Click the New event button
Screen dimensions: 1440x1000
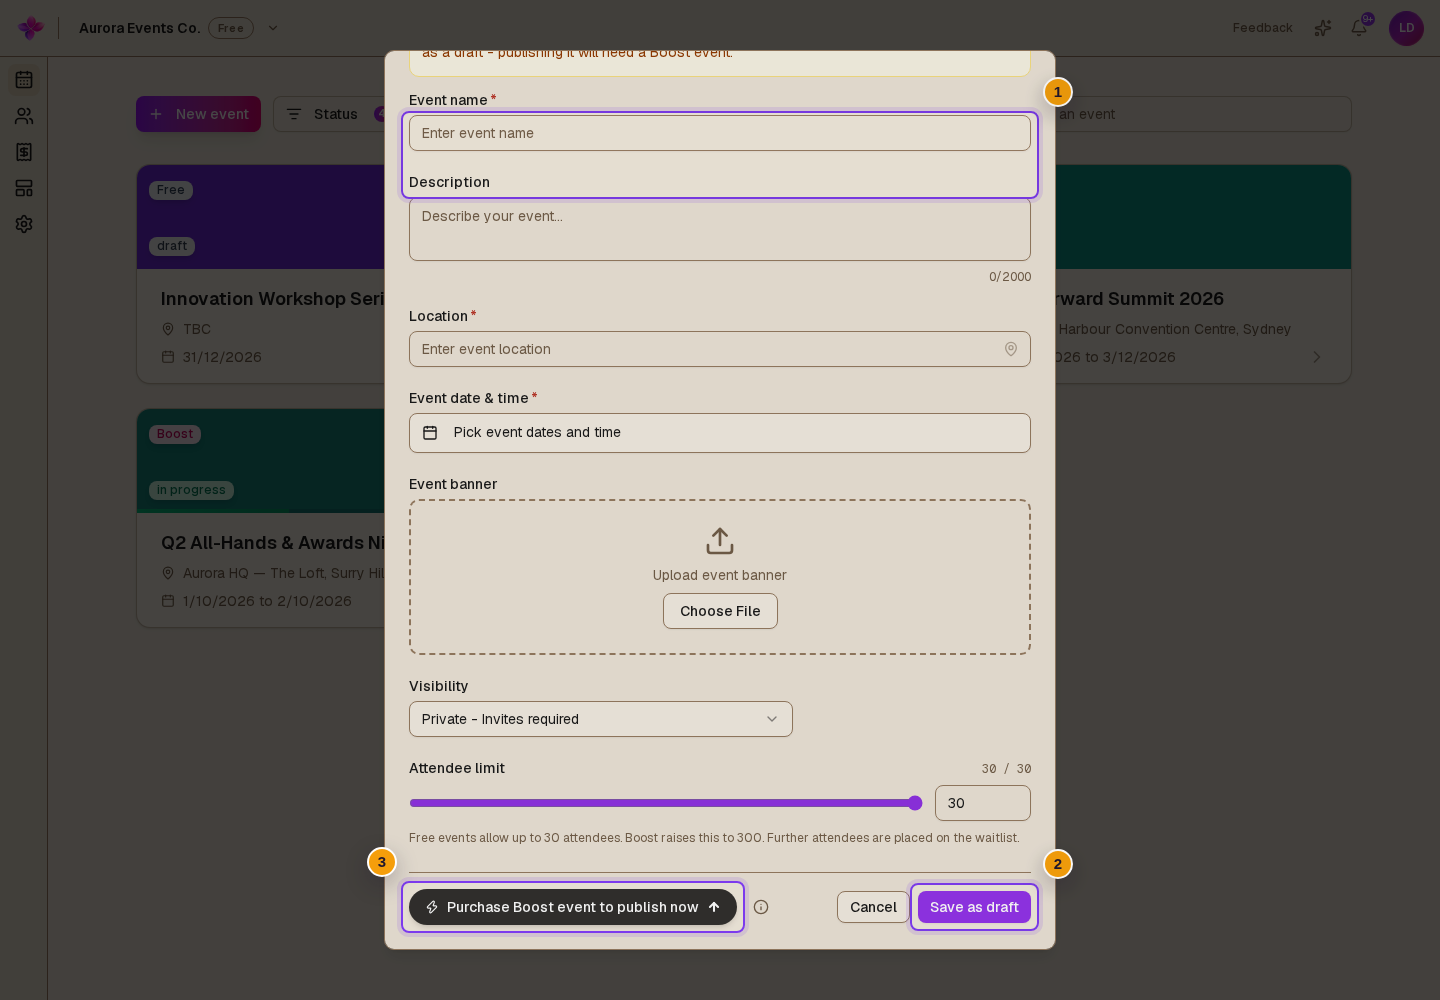click(x=198, y=114)
